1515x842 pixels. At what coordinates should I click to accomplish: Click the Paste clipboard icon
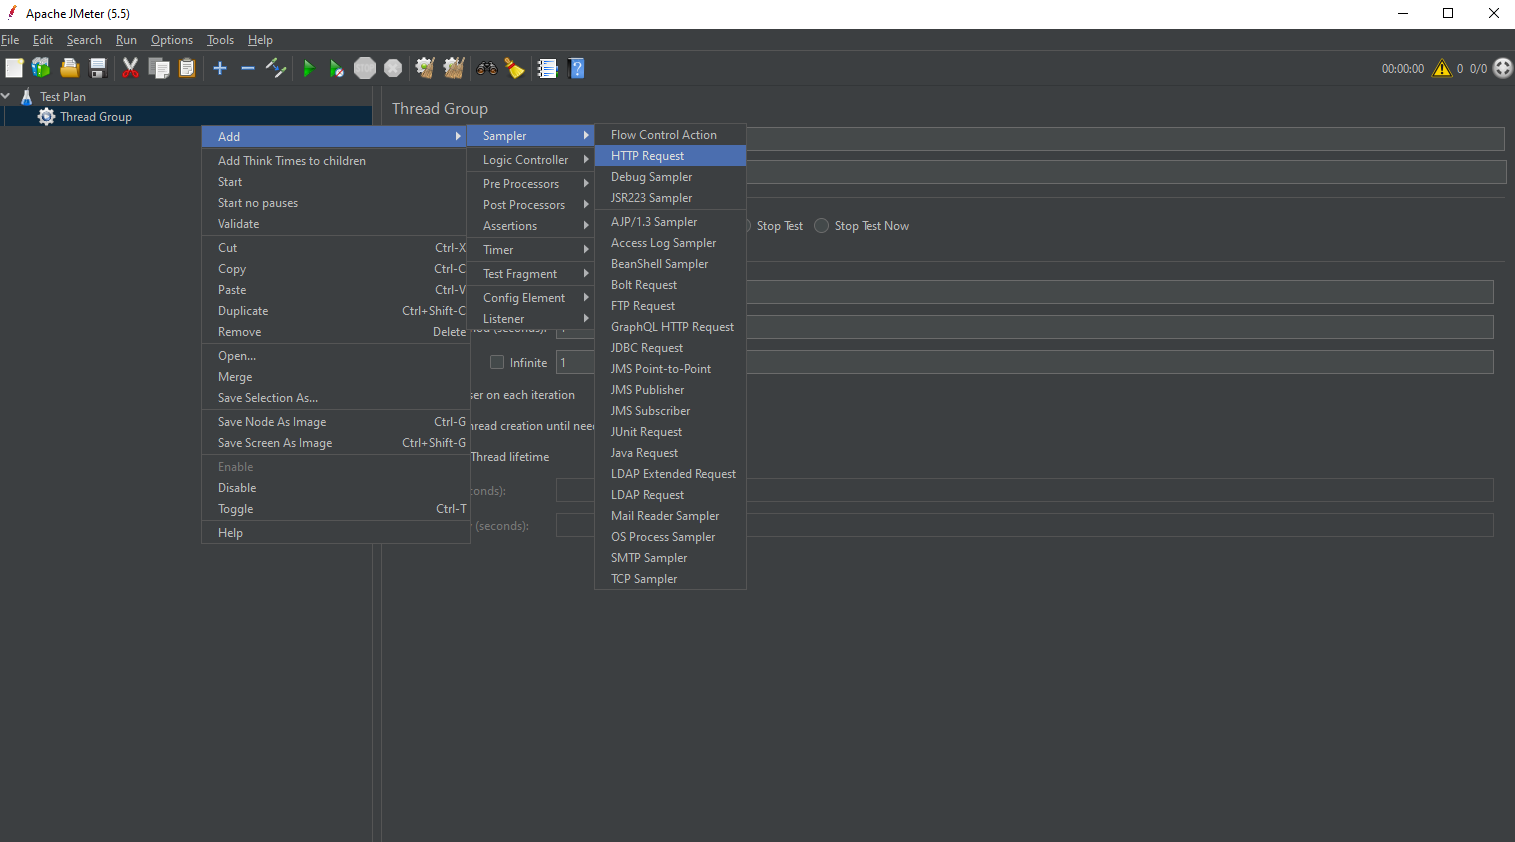coord(187,68)
